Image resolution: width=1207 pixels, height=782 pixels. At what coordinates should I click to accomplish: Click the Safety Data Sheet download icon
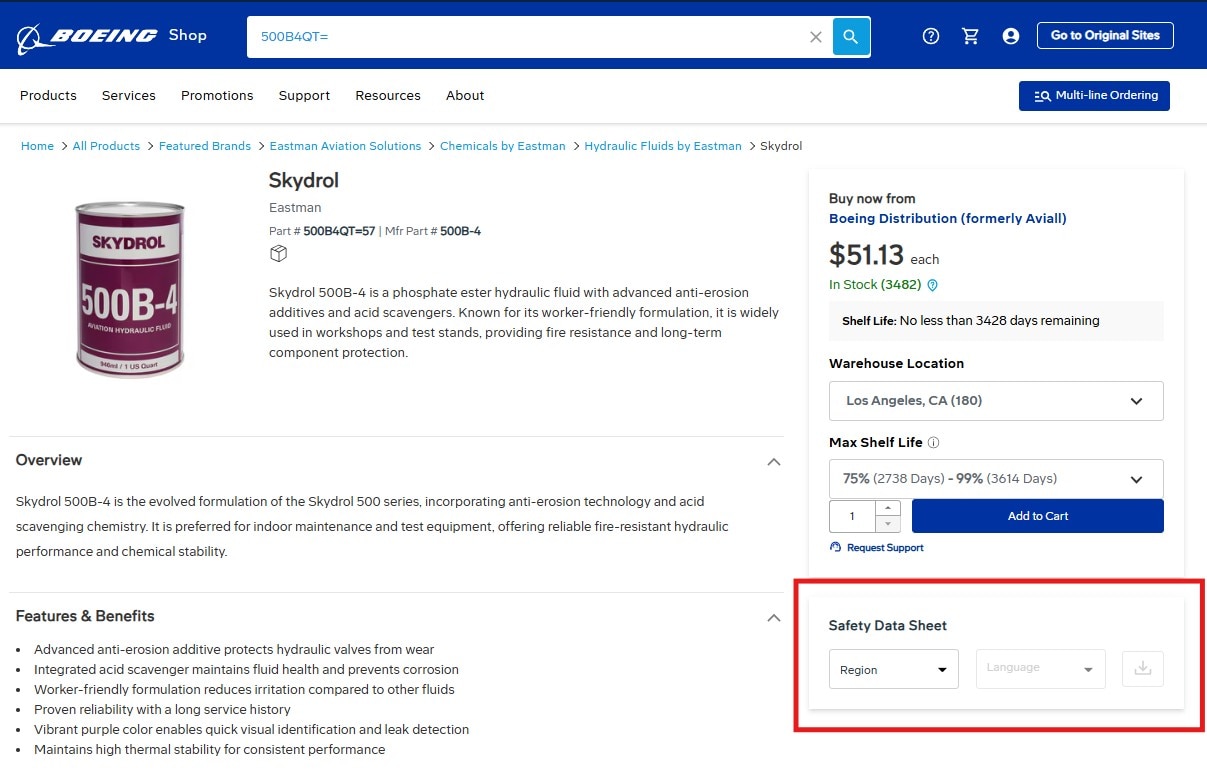pos(1142,668)
